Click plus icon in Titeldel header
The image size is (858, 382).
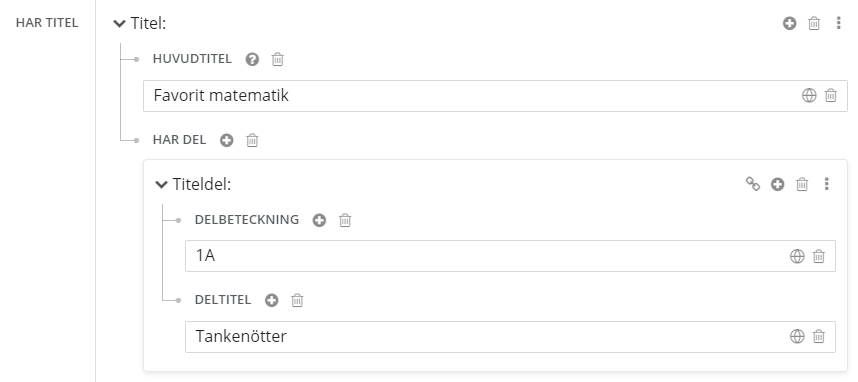click(x=778, y=184)
